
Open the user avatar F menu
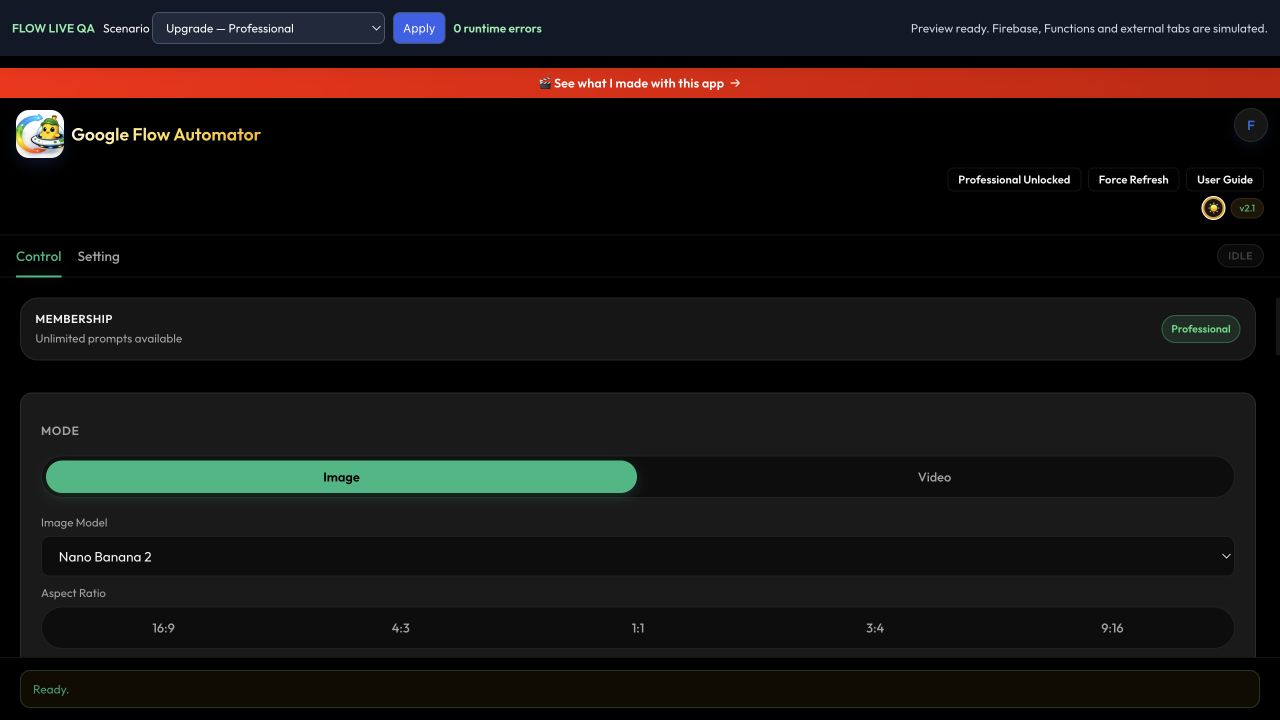[1250, 125]
